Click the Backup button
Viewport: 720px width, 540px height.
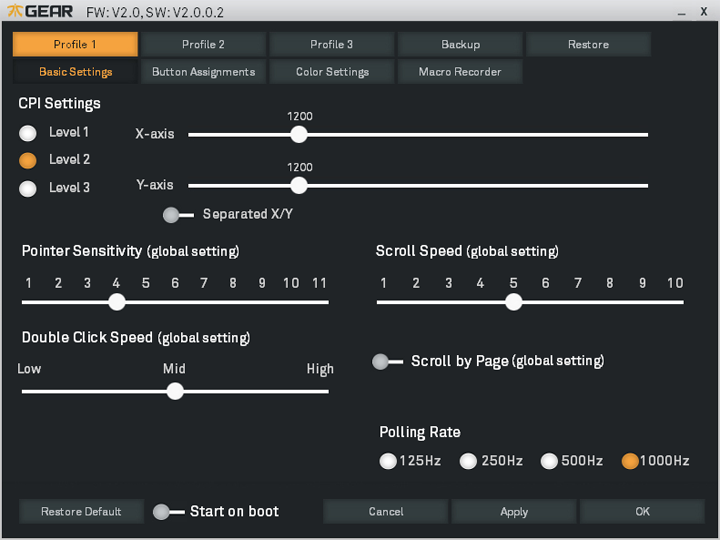(x=460, y=44)
